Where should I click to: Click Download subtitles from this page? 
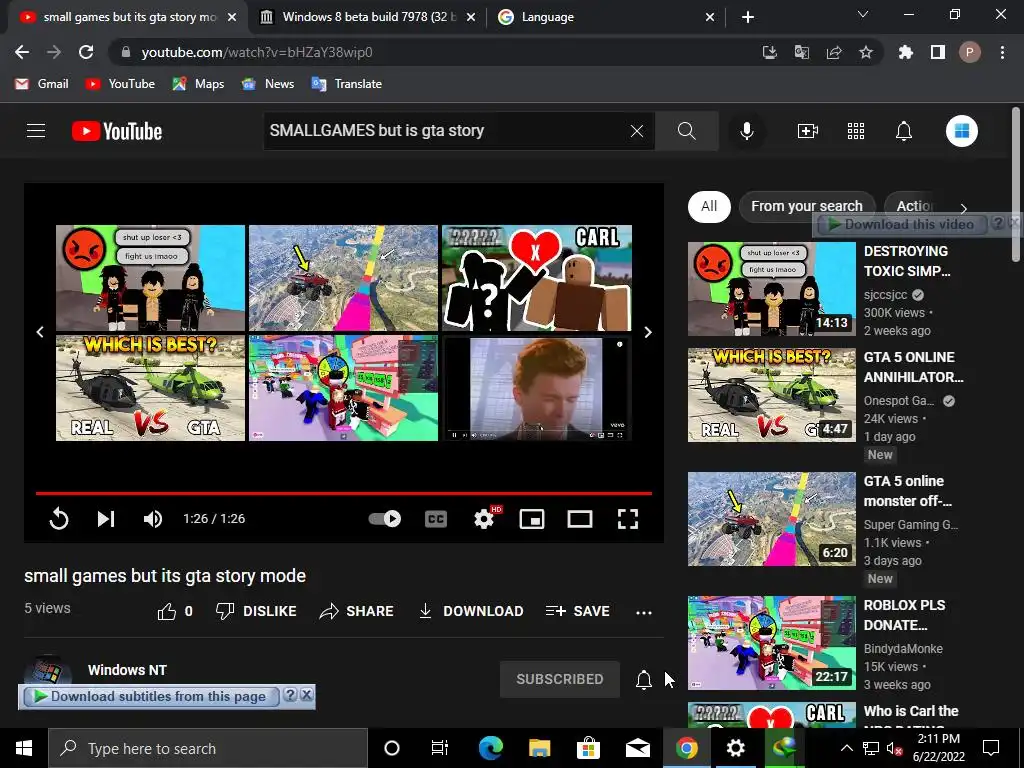[150, 697]
